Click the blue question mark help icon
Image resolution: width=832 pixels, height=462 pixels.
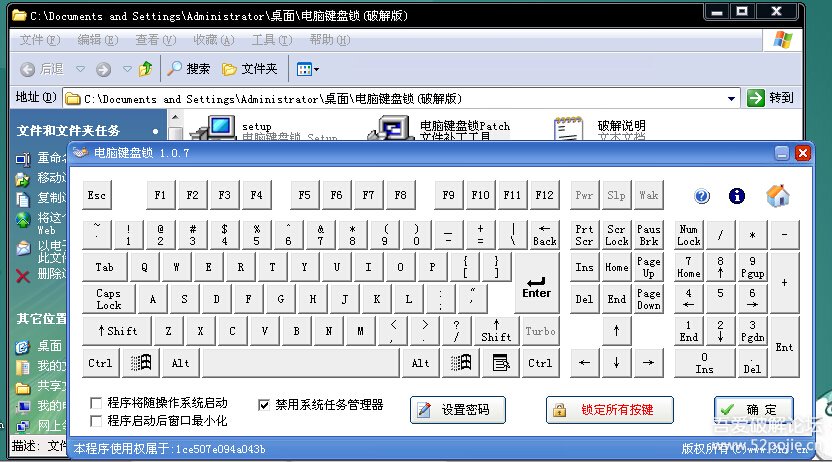(702, 196)
